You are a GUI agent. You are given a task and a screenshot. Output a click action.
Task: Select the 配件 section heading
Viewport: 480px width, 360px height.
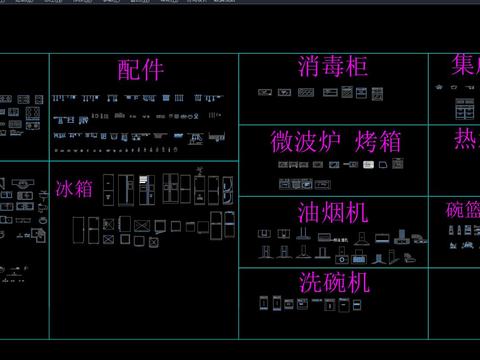tap(141, 70)
